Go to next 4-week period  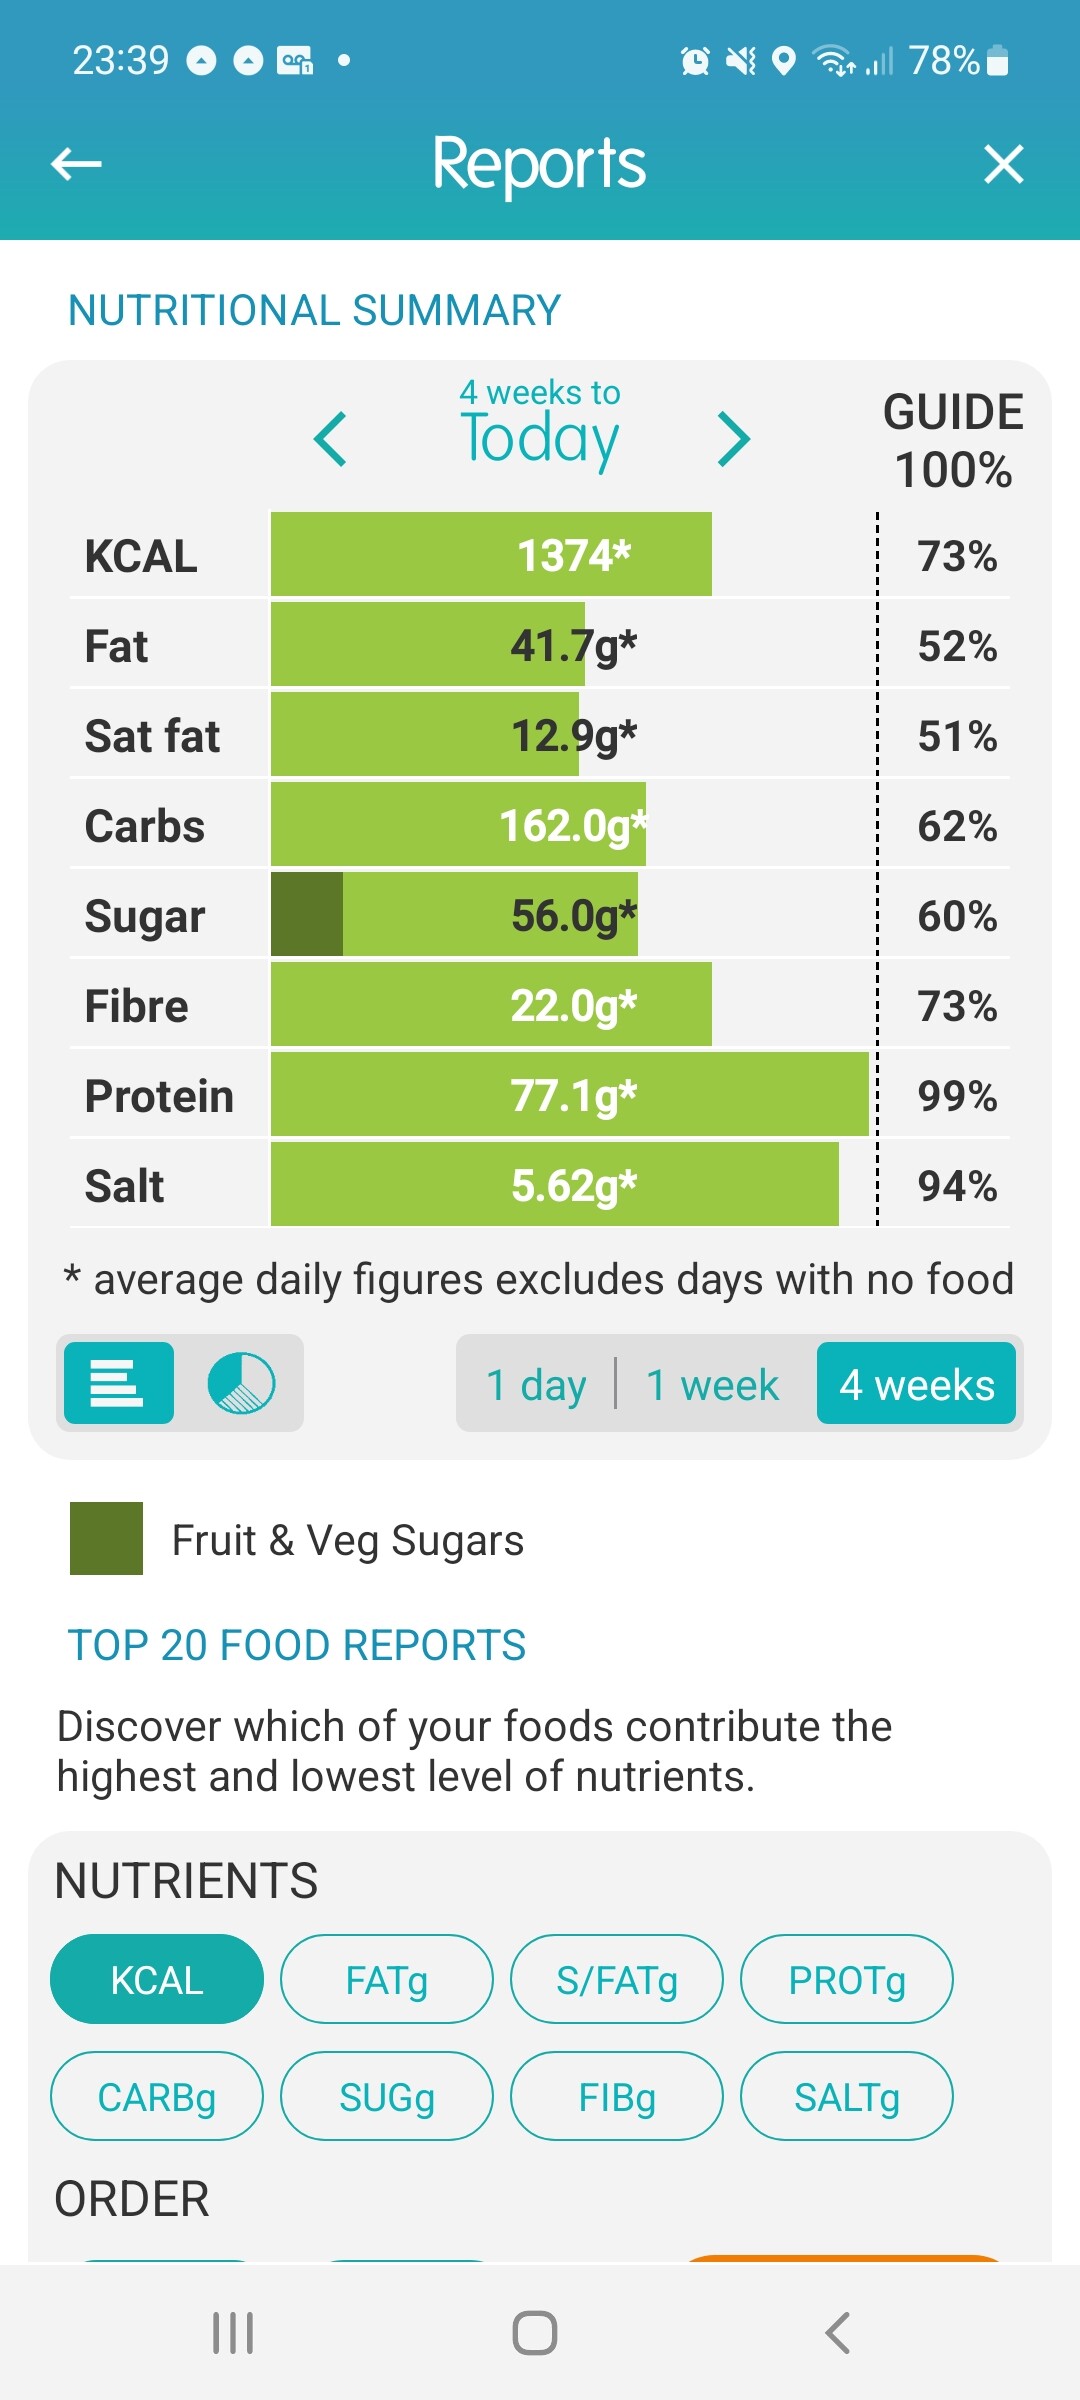[734, 439]
